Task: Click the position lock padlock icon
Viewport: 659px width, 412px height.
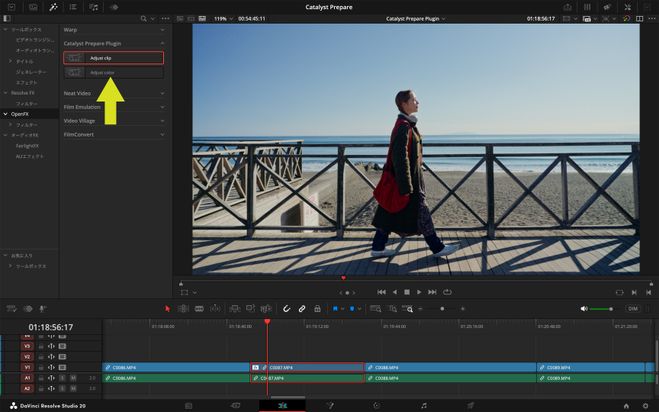Action: pyautogui.click(x=317, y=308)
